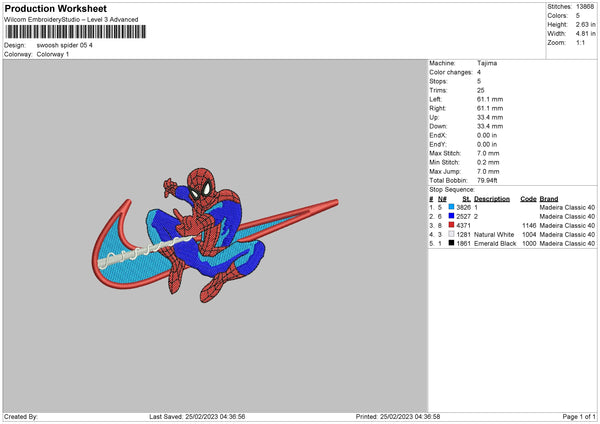
Task: Click the stitch count '2527' in row 2
Action: (463, 217)
